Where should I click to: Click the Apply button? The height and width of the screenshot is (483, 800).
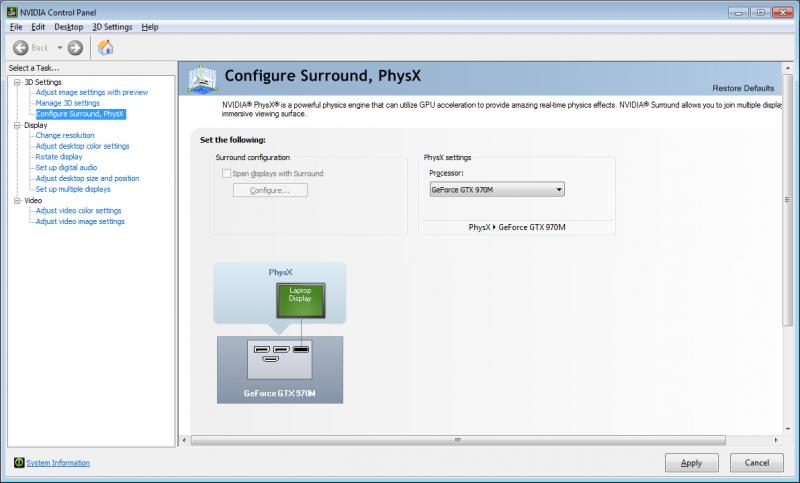click(691, 463)
